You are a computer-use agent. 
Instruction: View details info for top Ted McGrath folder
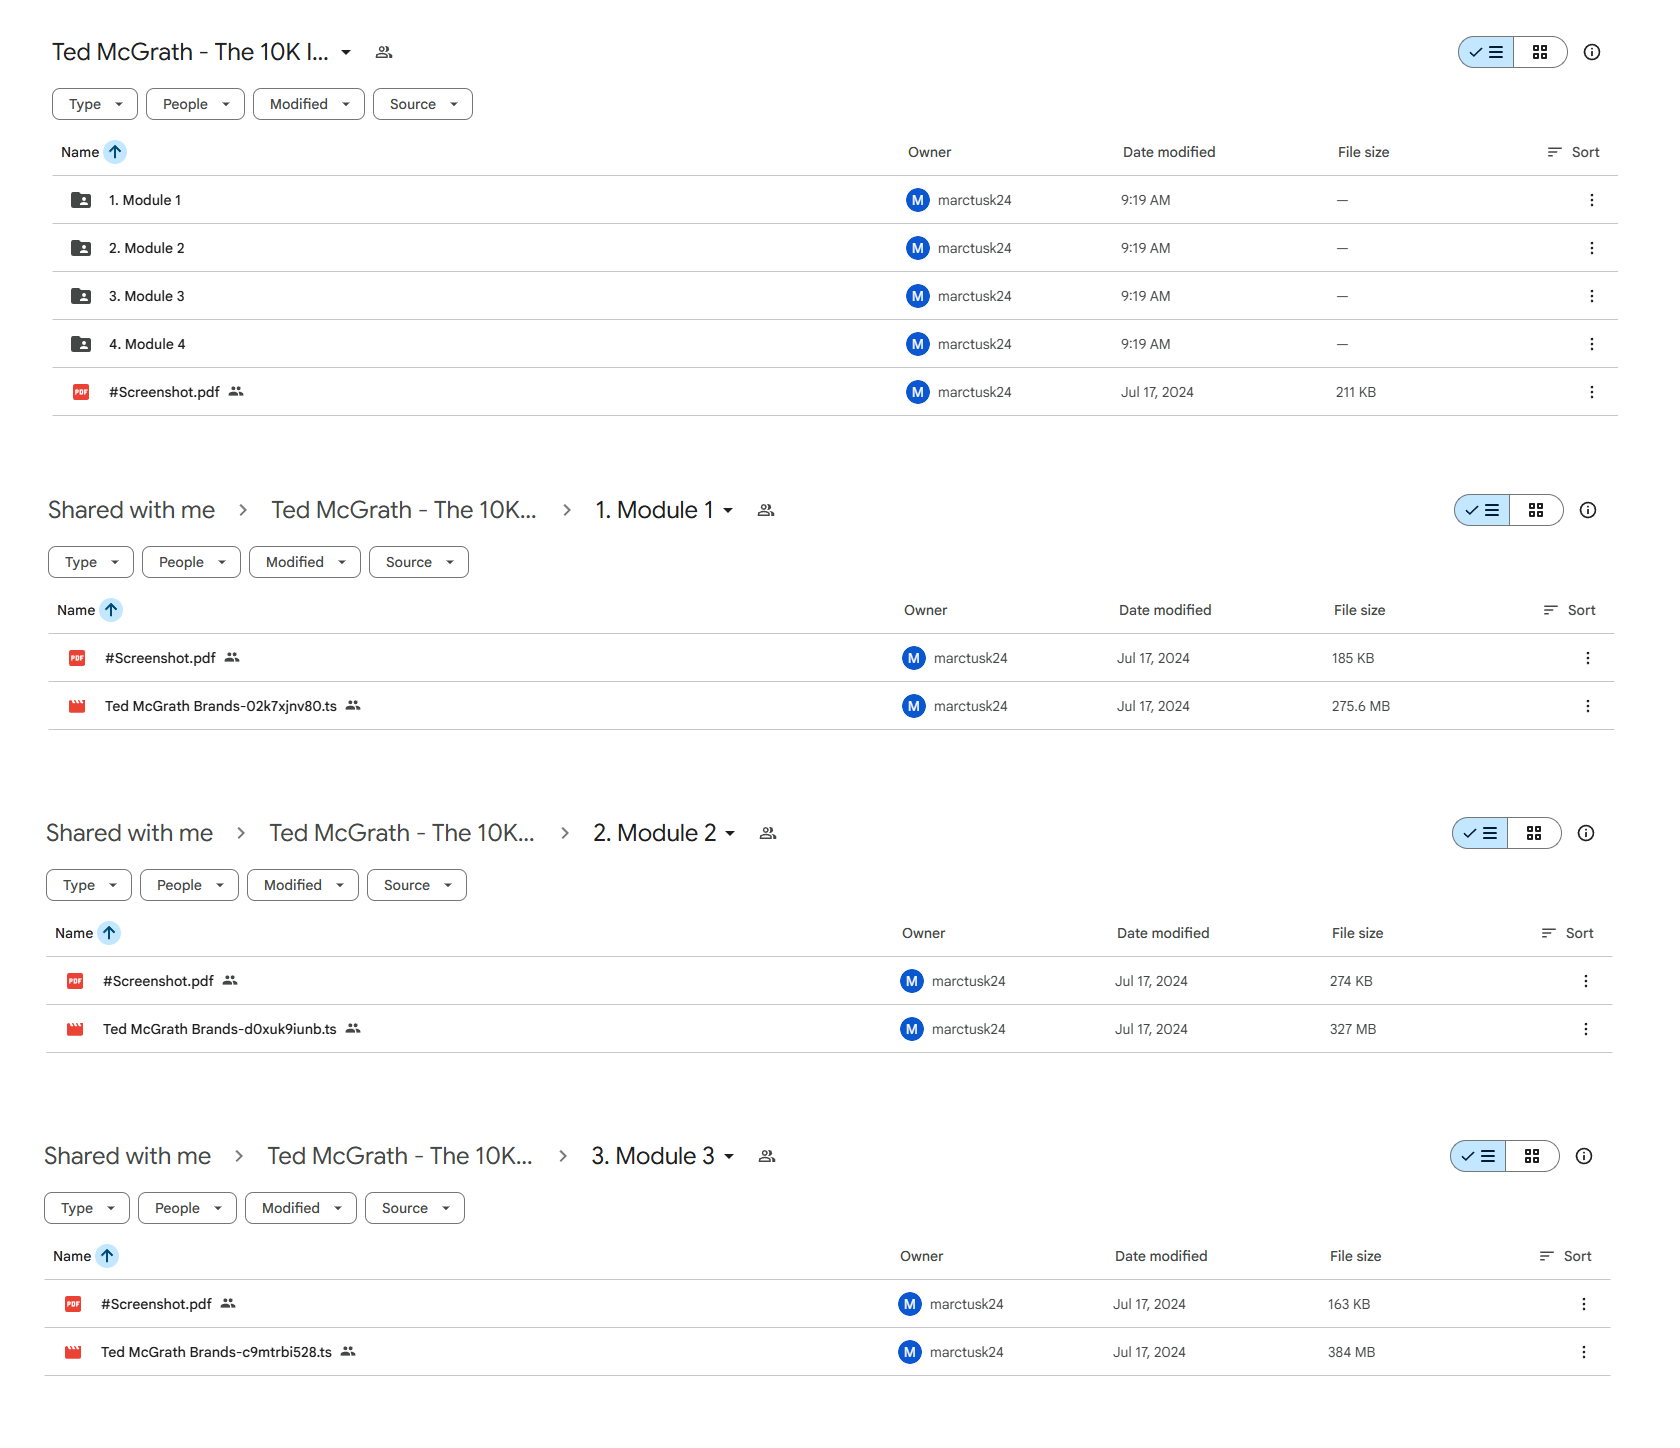click(x=1592, y=52)
